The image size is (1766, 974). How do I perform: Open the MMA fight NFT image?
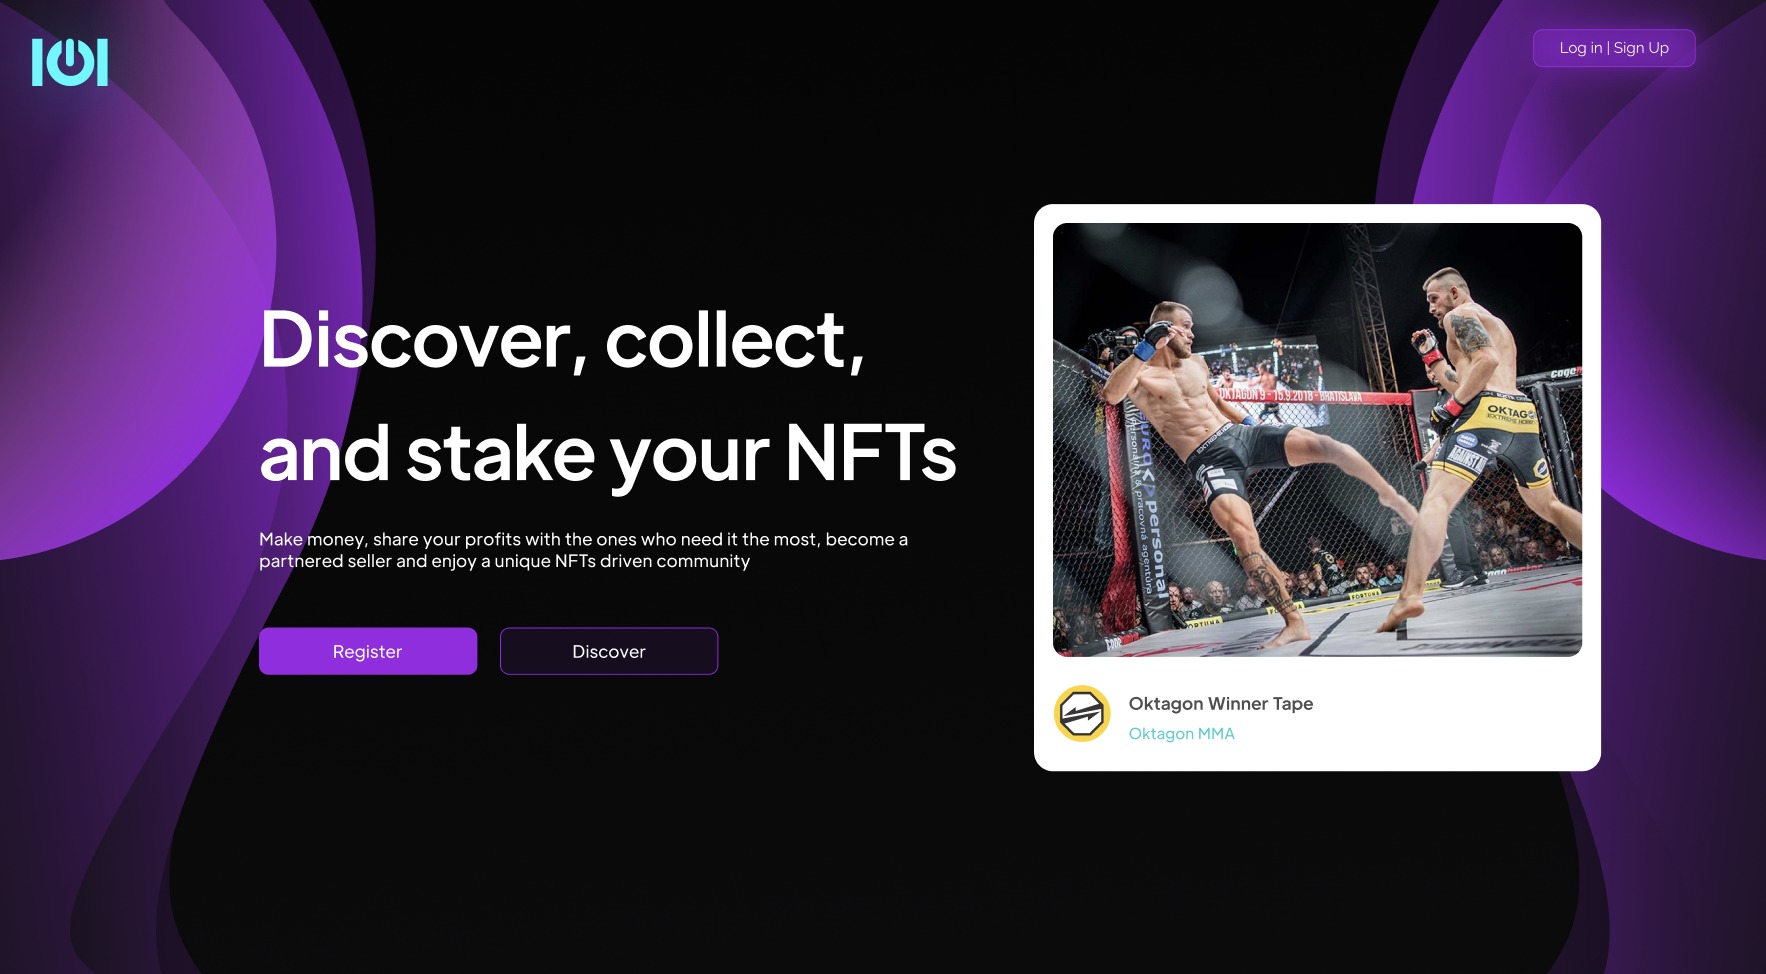[x=1317, y=440]
